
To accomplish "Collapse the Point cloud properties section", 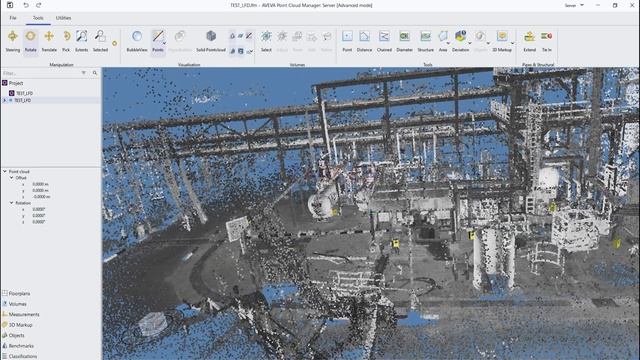I will [x=5, y=171].
